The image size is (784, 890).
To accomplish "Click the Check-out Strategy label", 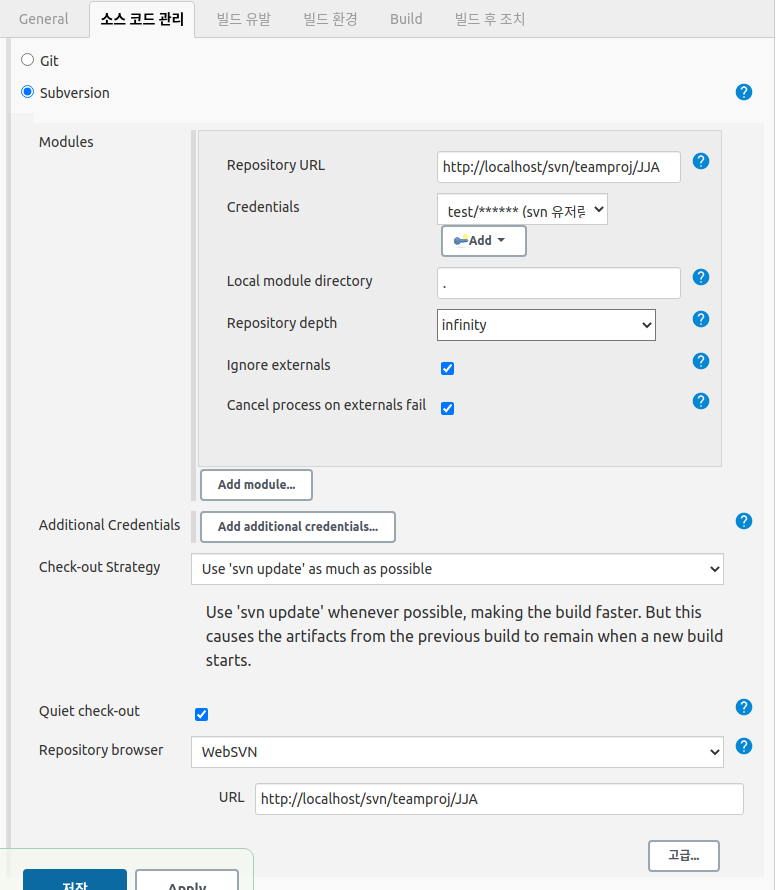I will (x=99, y=567).
